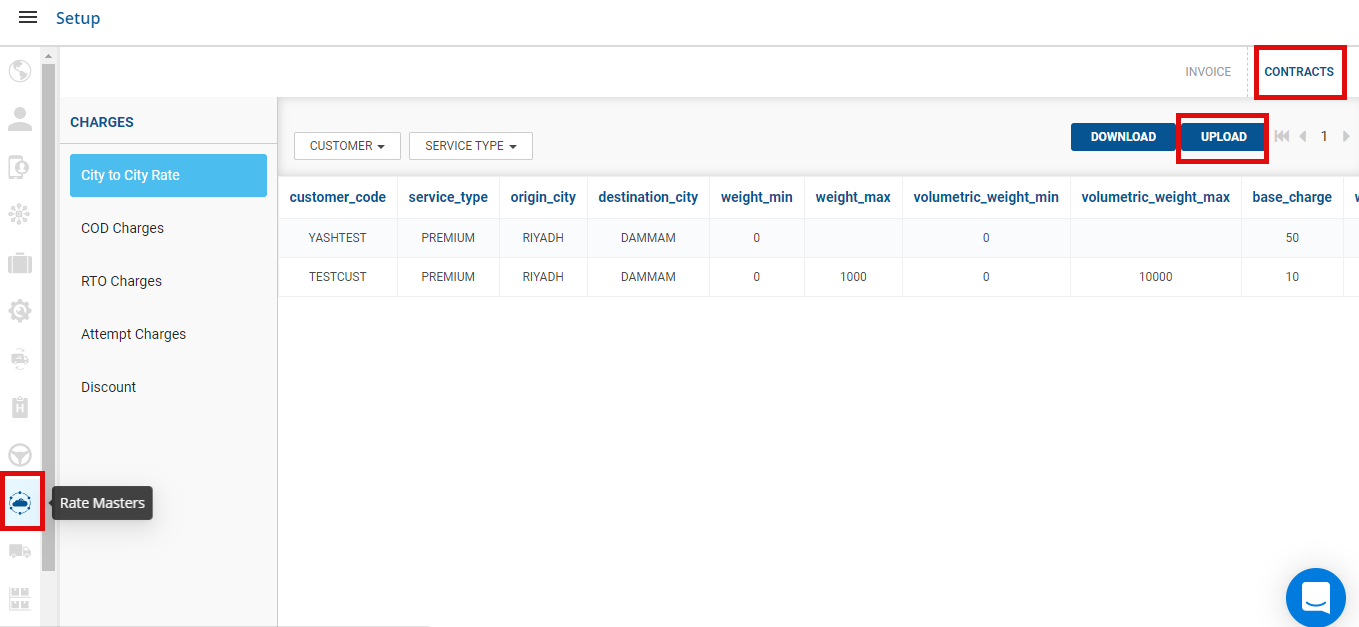Image resolution: width=1359 pixels, height=627 pixels.
Task: Click the YASHTEST customer code cell
Action: coord(337,238)
